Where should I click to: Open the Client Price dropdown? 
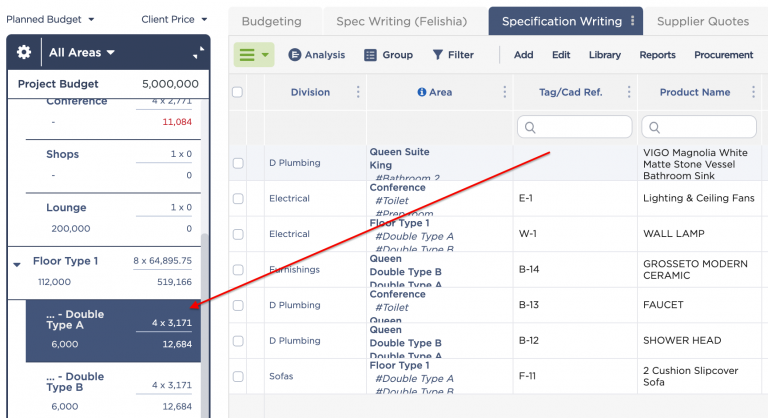[174, 19]
